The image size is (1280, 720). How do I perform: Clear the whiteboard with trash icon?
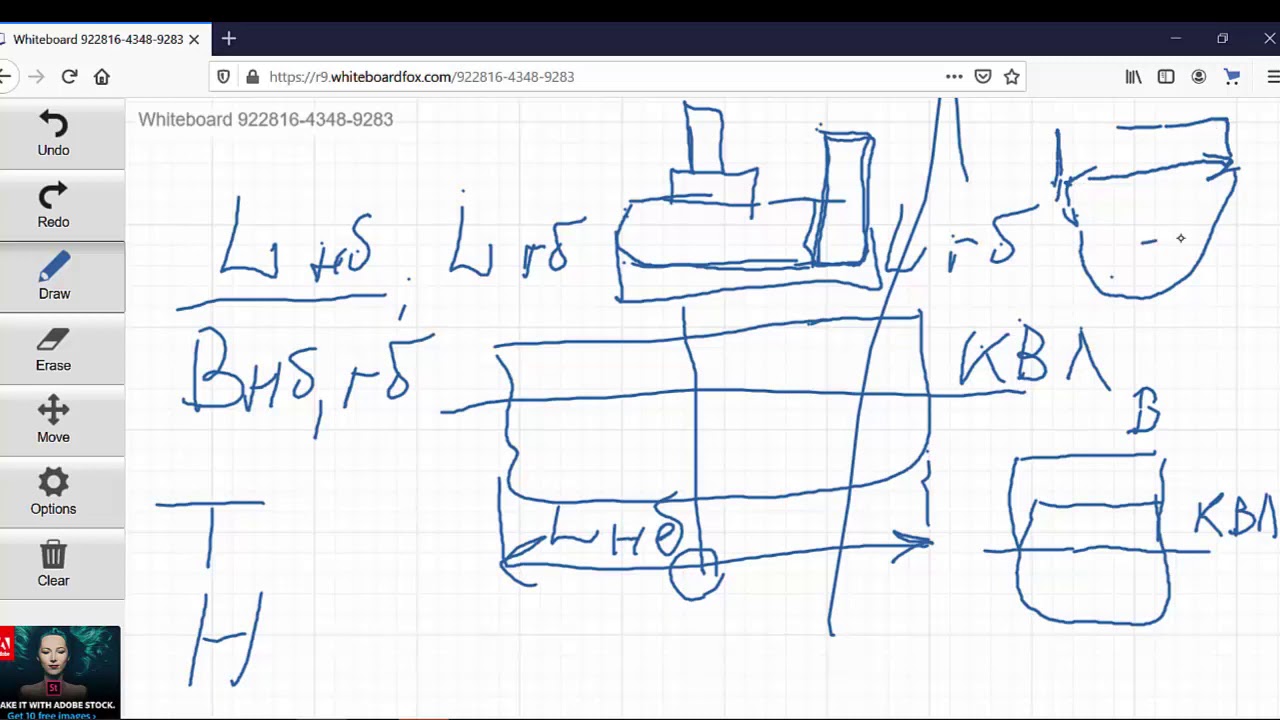pos(54,565)
